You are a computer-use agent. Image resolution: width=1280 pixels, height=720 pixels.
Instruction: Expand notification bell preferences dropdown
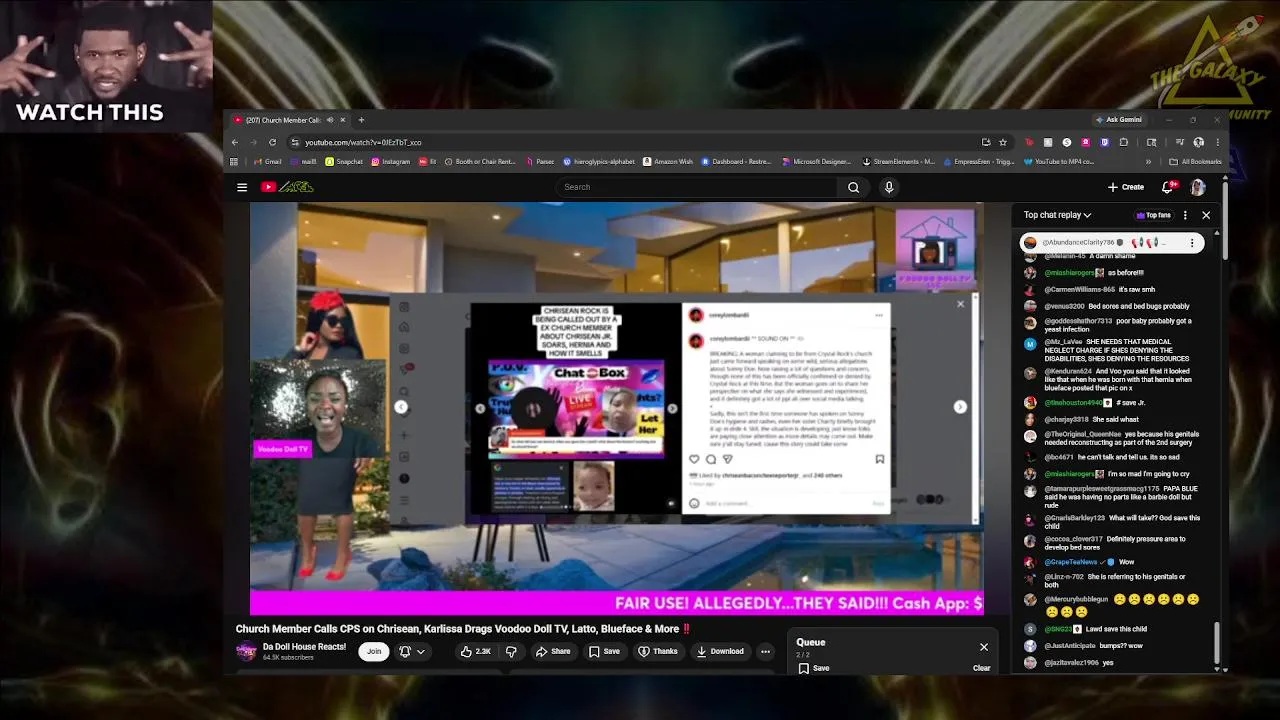coord(421,651)
